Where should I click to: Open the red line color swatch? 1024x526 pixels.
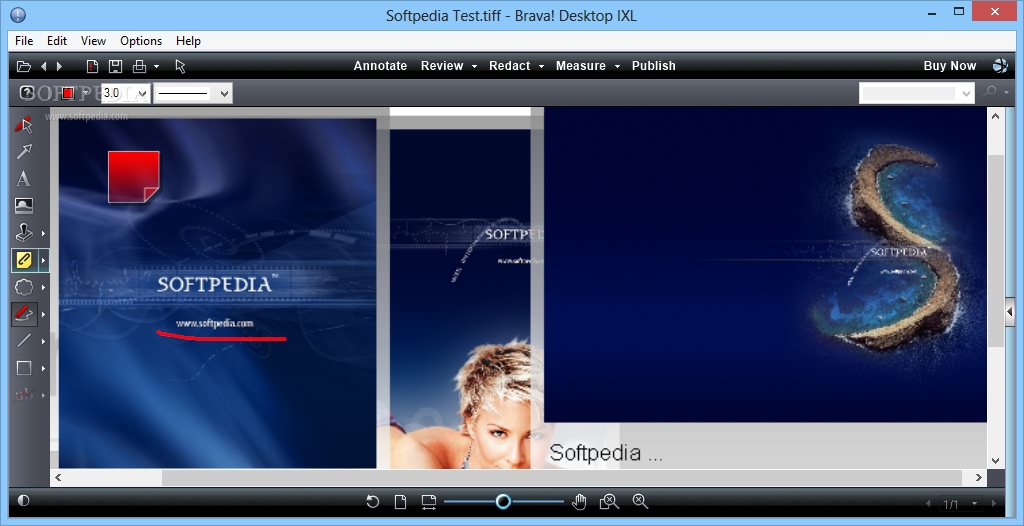67,93
